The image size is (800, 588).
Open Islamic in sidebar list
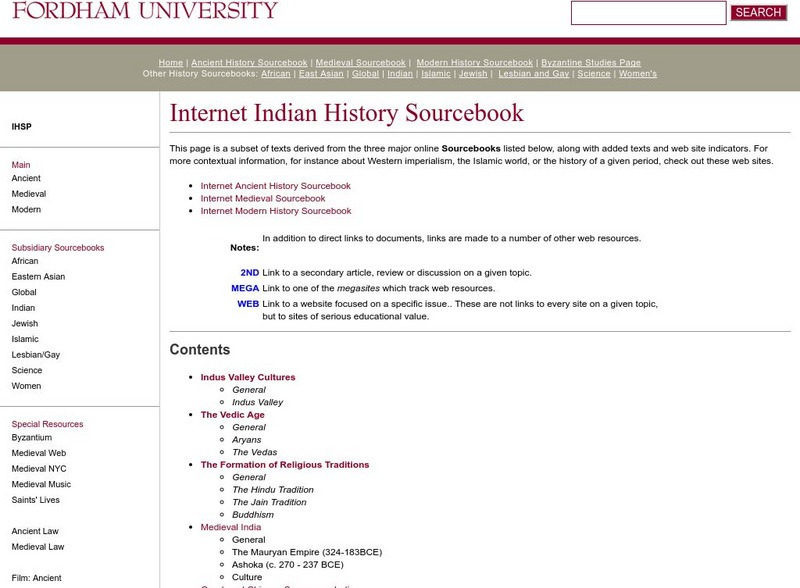25,339
